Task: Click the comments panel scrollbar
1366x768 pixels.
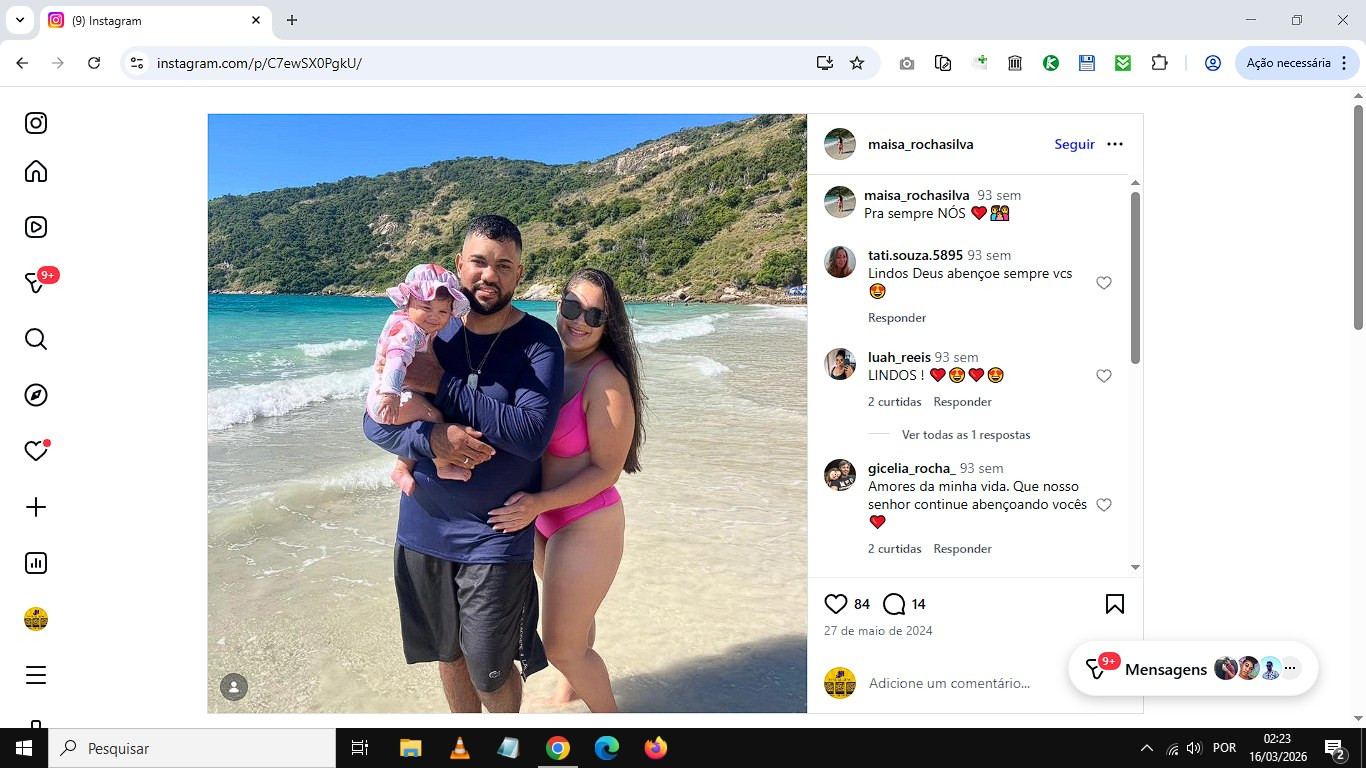Action: point(1135,278)
